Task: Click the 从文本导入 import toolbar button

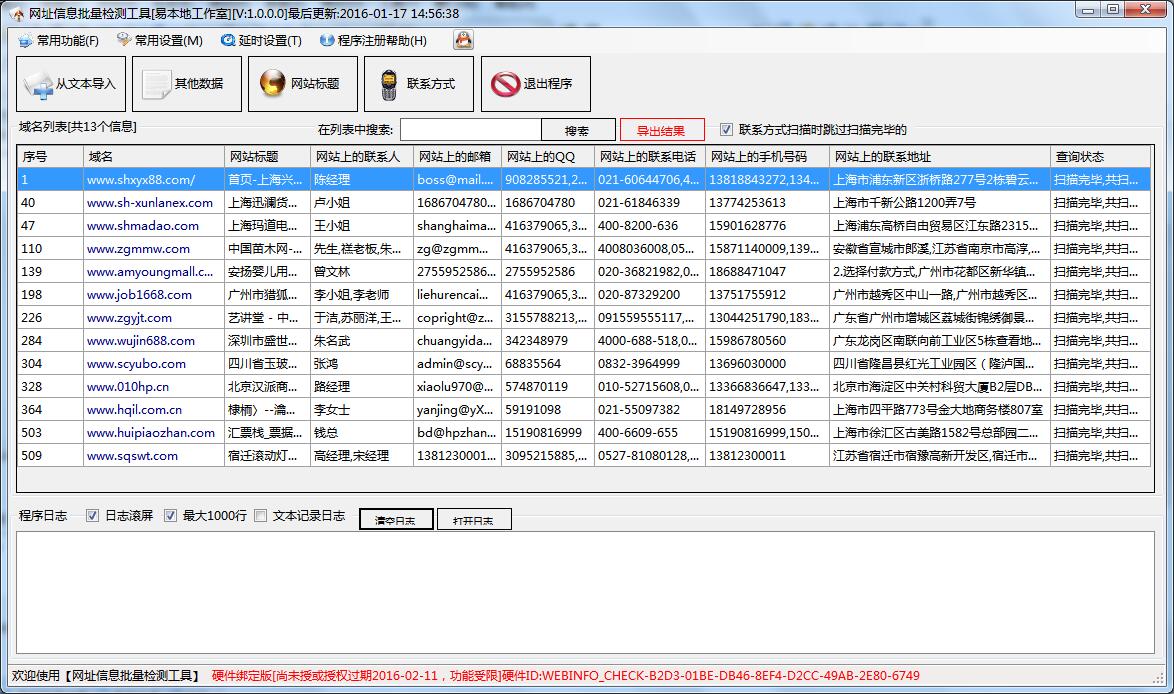Action: pyautogui.click(x=71, y=84)
